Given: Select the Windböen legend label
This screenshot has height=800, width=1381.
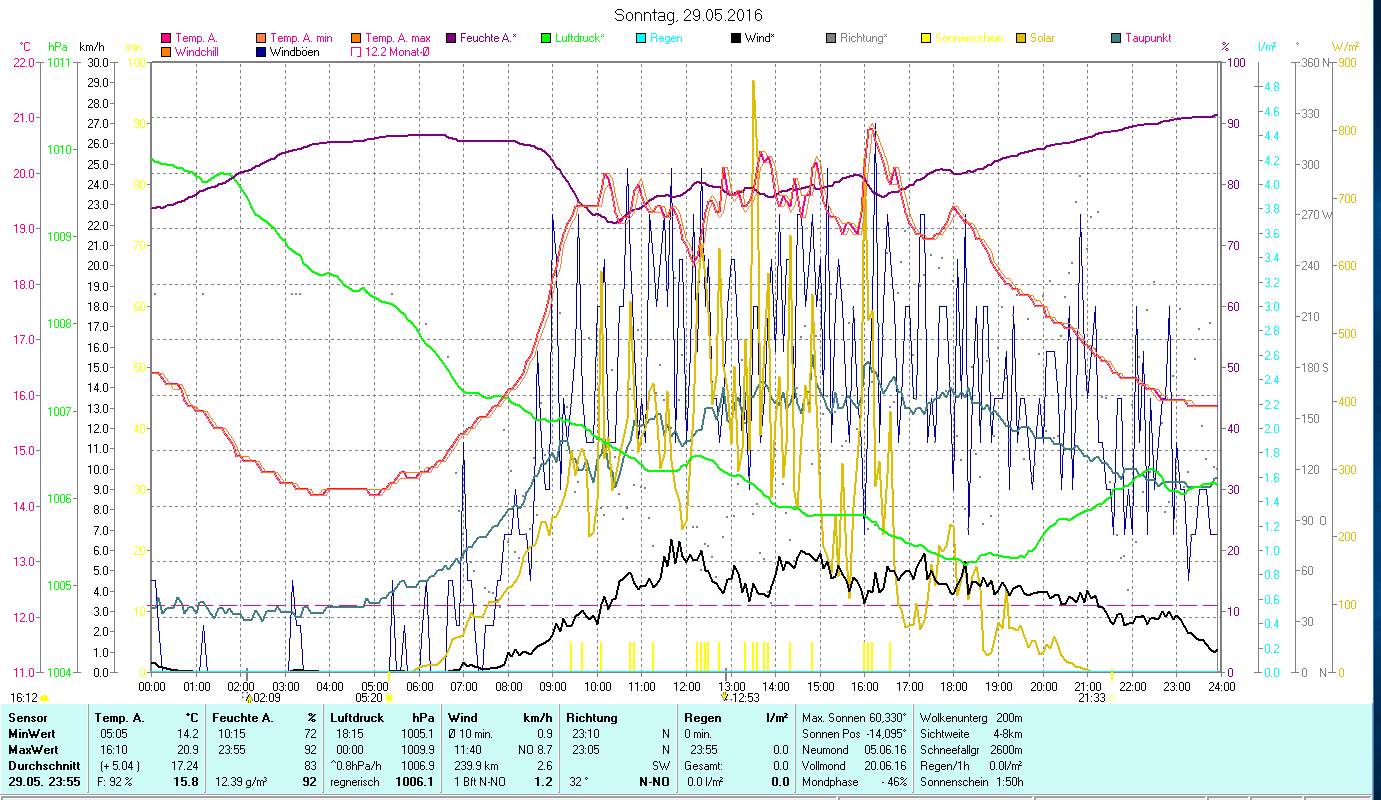Looking at the screenshot, I should coord(295,51).
